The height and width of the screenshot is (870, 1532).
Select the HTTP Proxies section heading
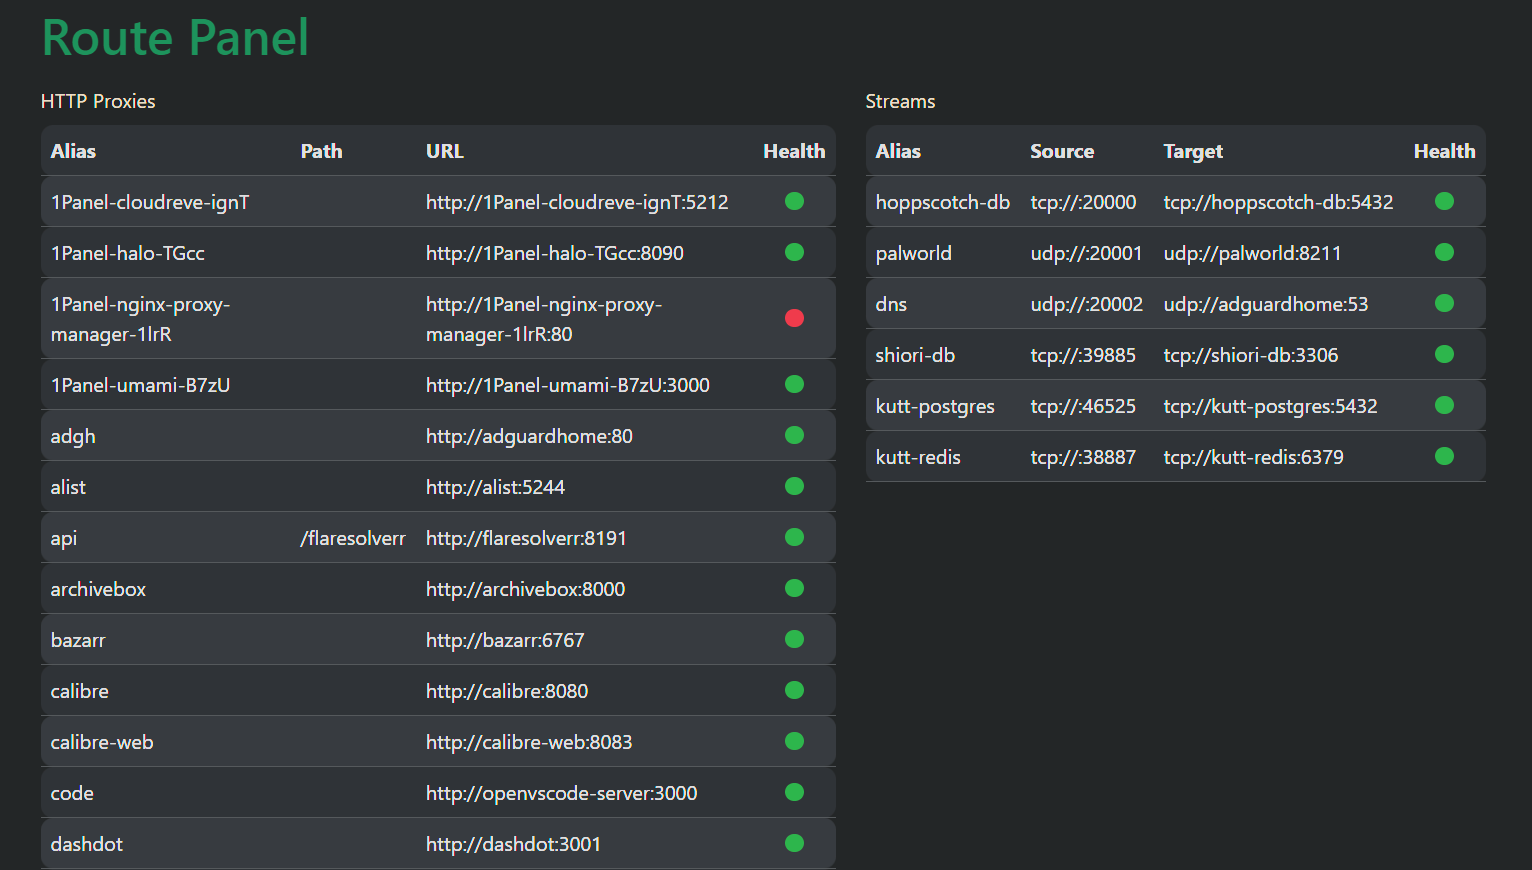pos(98,101)
